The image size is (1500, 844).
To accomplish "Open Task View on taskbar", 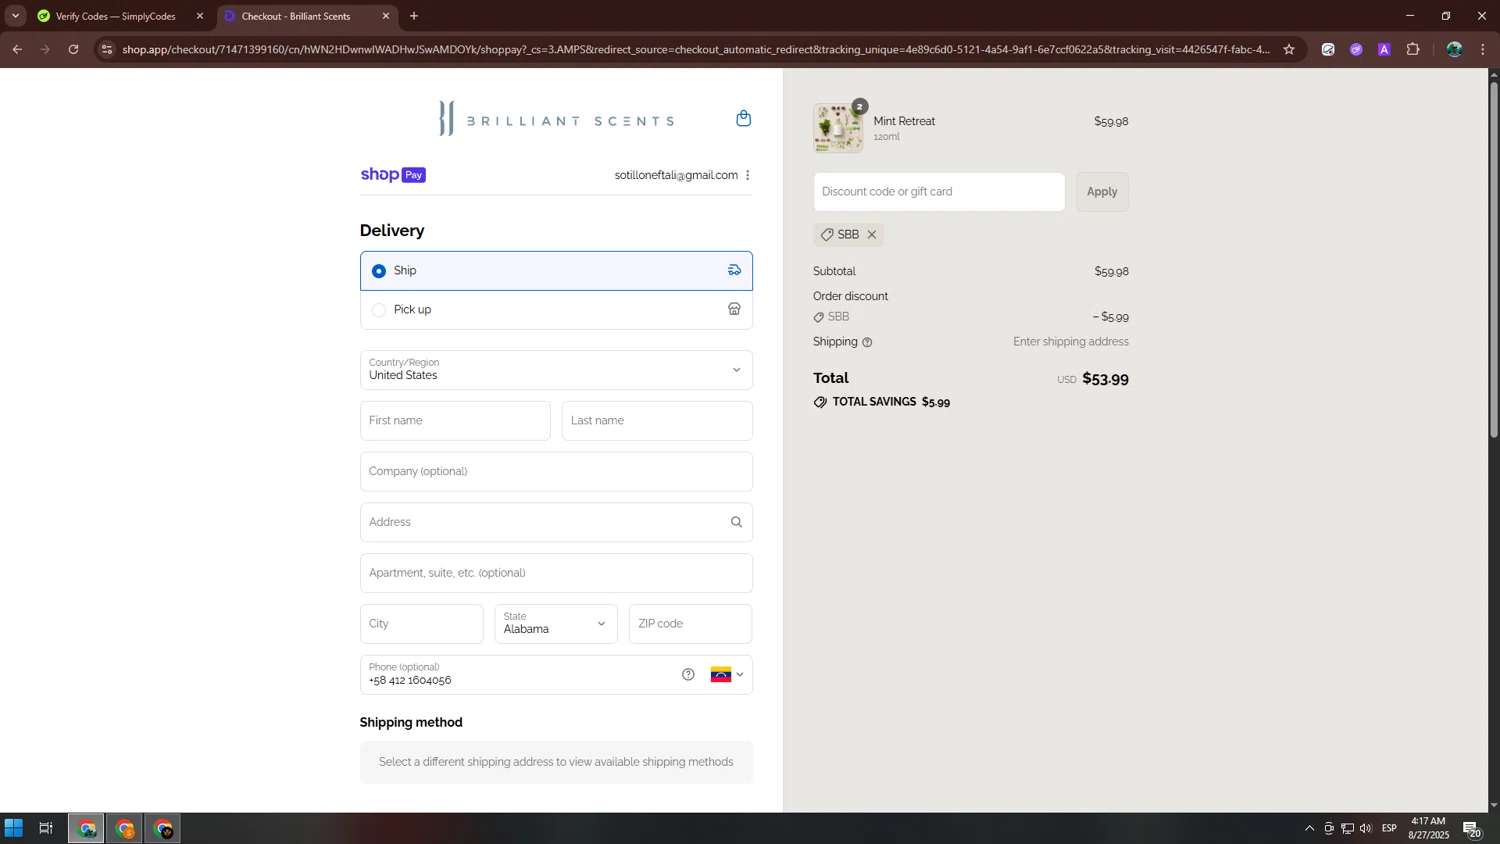I will click(46, 828).
